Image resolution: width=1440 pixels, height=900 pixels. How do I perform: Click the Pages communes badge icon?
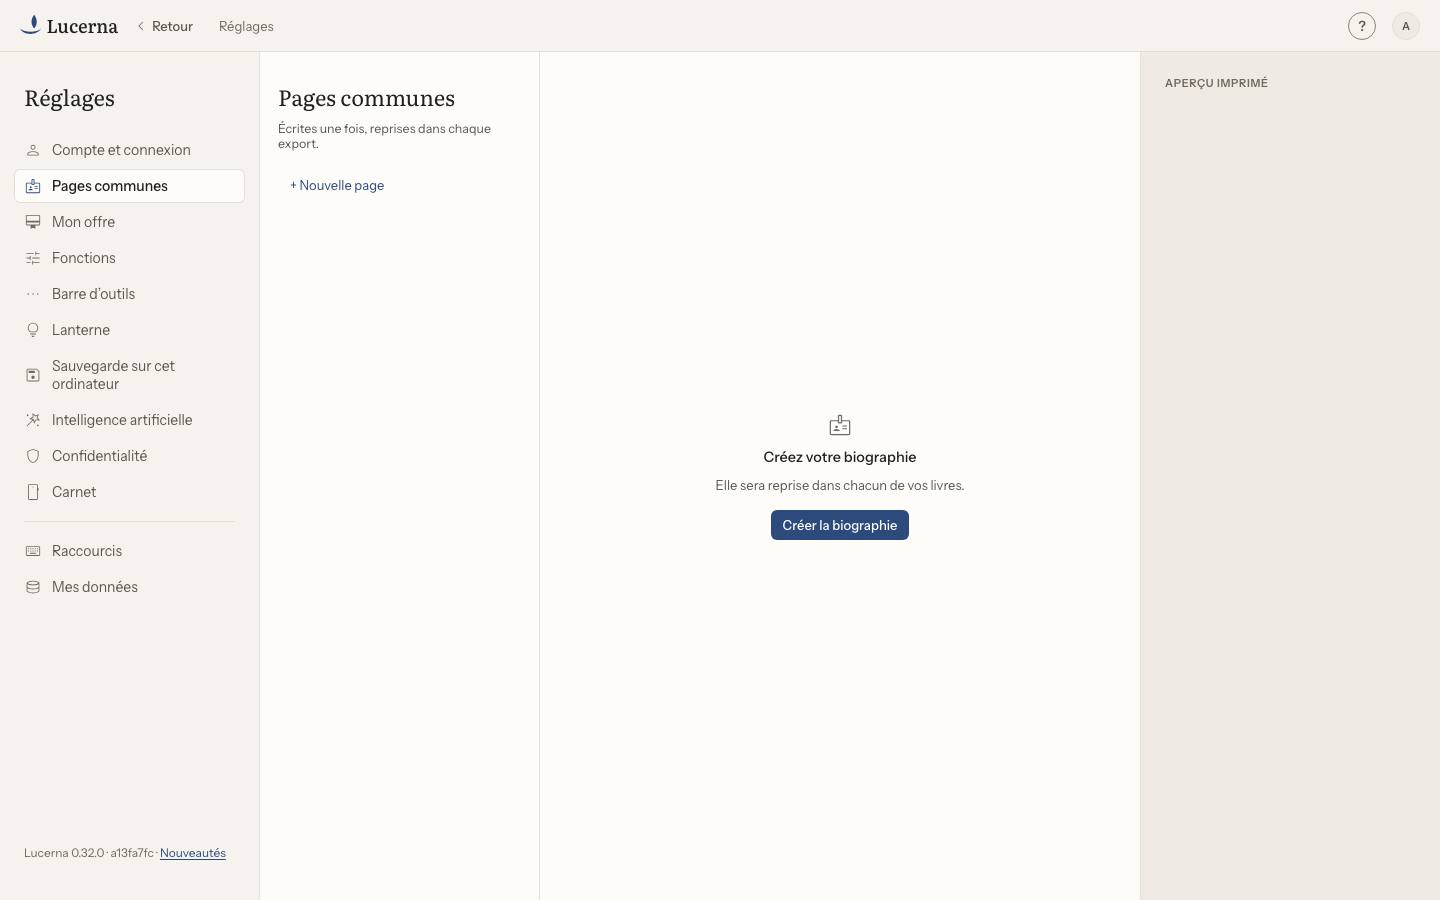click(x=33, y=186)
